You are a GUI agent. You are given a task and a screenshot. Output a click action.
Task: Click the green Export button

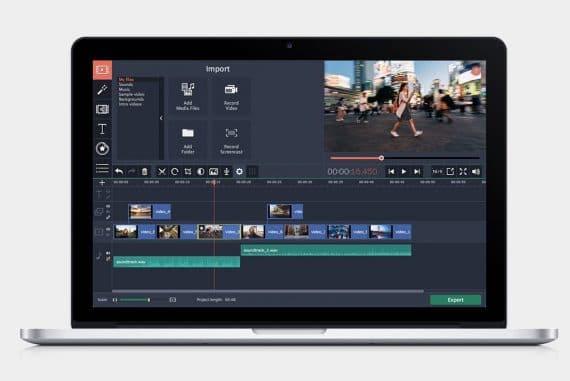tap(455, 300)
